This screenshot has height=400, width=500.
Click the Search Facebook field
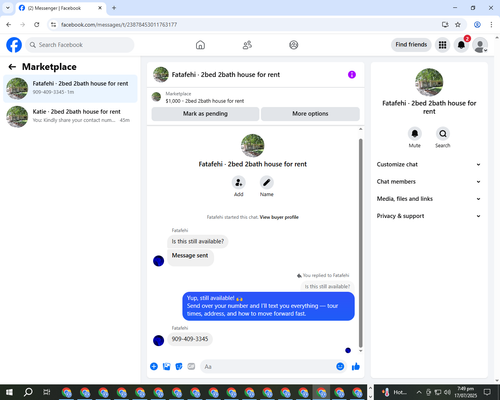tap(80, 45)
